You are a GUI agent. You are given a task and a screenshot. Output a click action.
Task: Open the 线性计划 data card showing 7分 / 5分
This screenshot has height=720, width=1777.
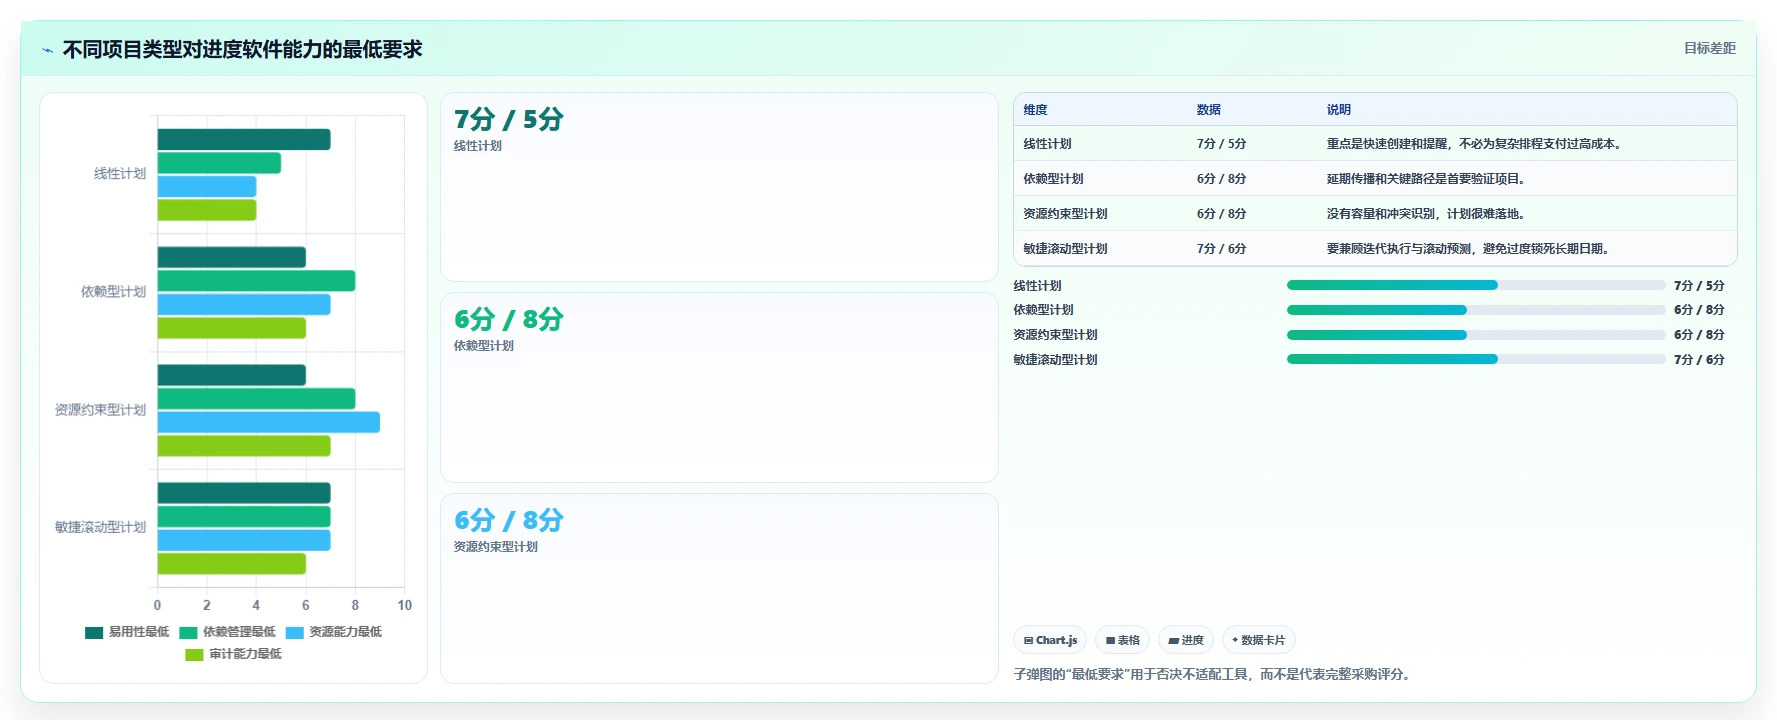click(x=719, y=187)
